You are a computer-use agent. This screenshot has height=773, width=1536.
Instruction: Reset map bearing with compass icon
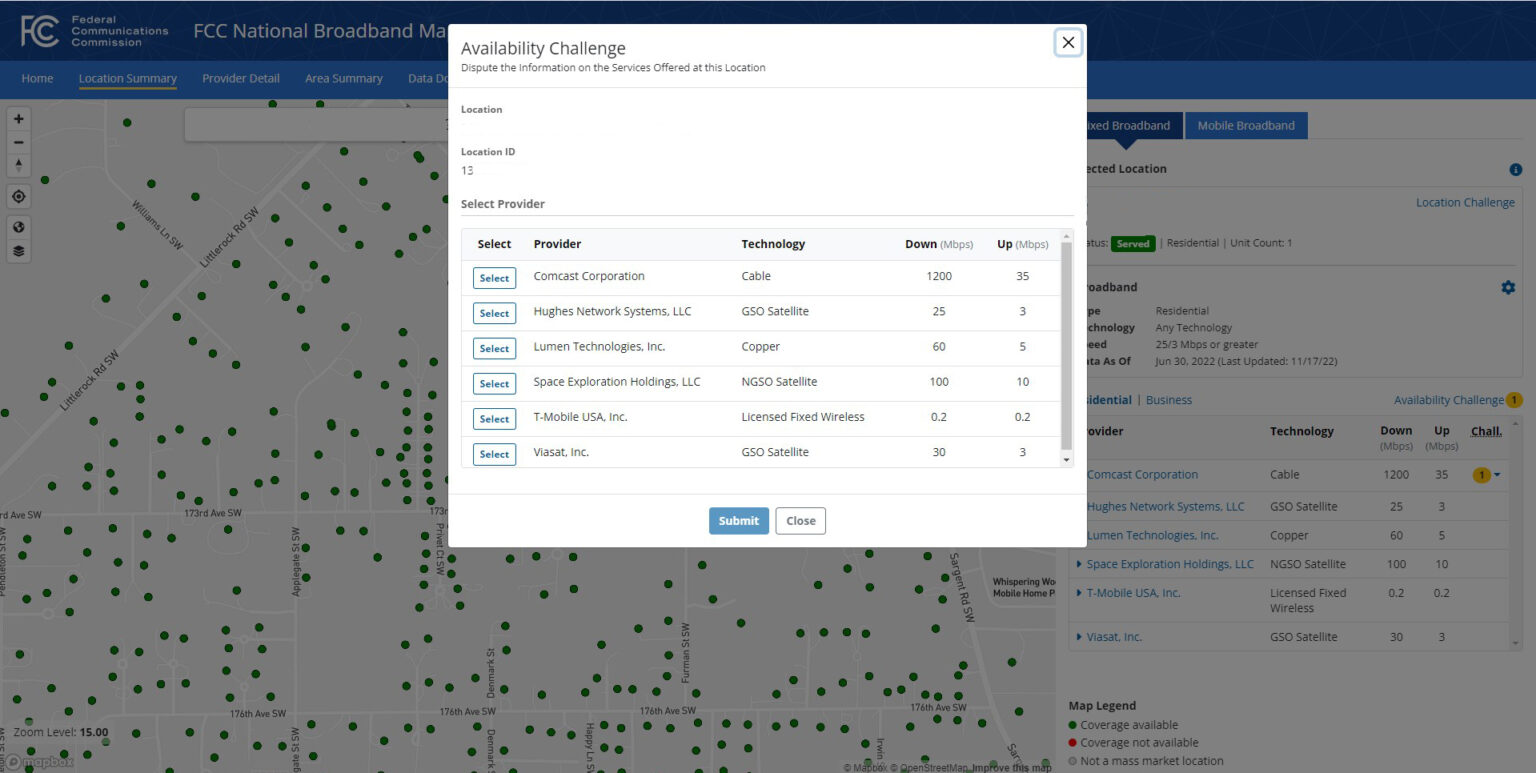click(x=19, y=165)
